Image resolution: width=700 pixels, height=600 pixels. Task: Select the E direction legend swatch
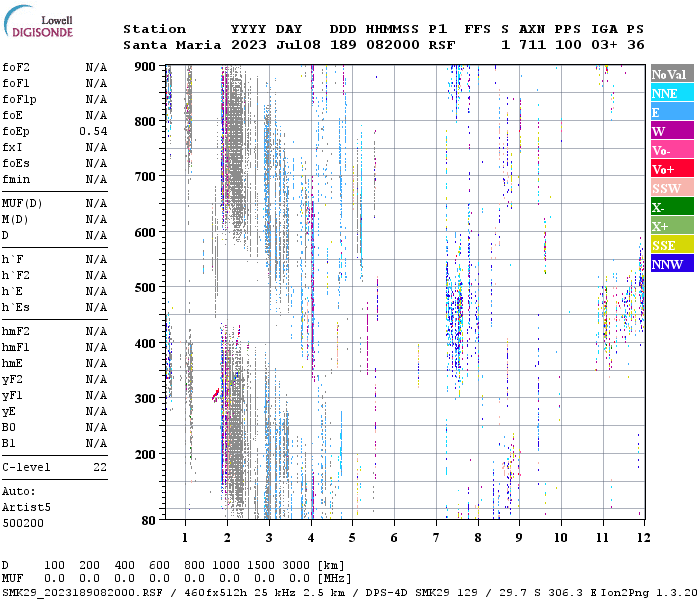pos(672,112)
